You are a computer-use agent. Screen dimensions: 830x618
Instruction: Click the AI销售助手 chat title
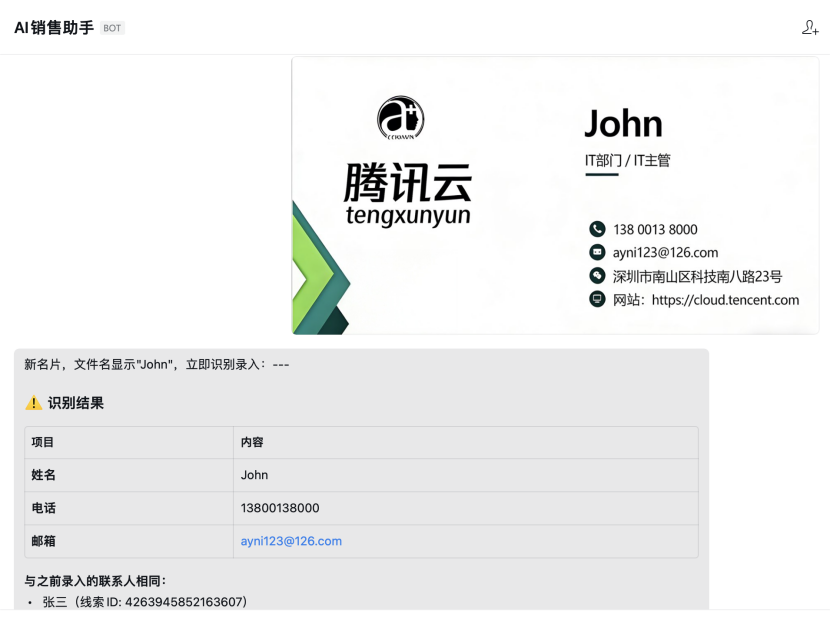54,28
